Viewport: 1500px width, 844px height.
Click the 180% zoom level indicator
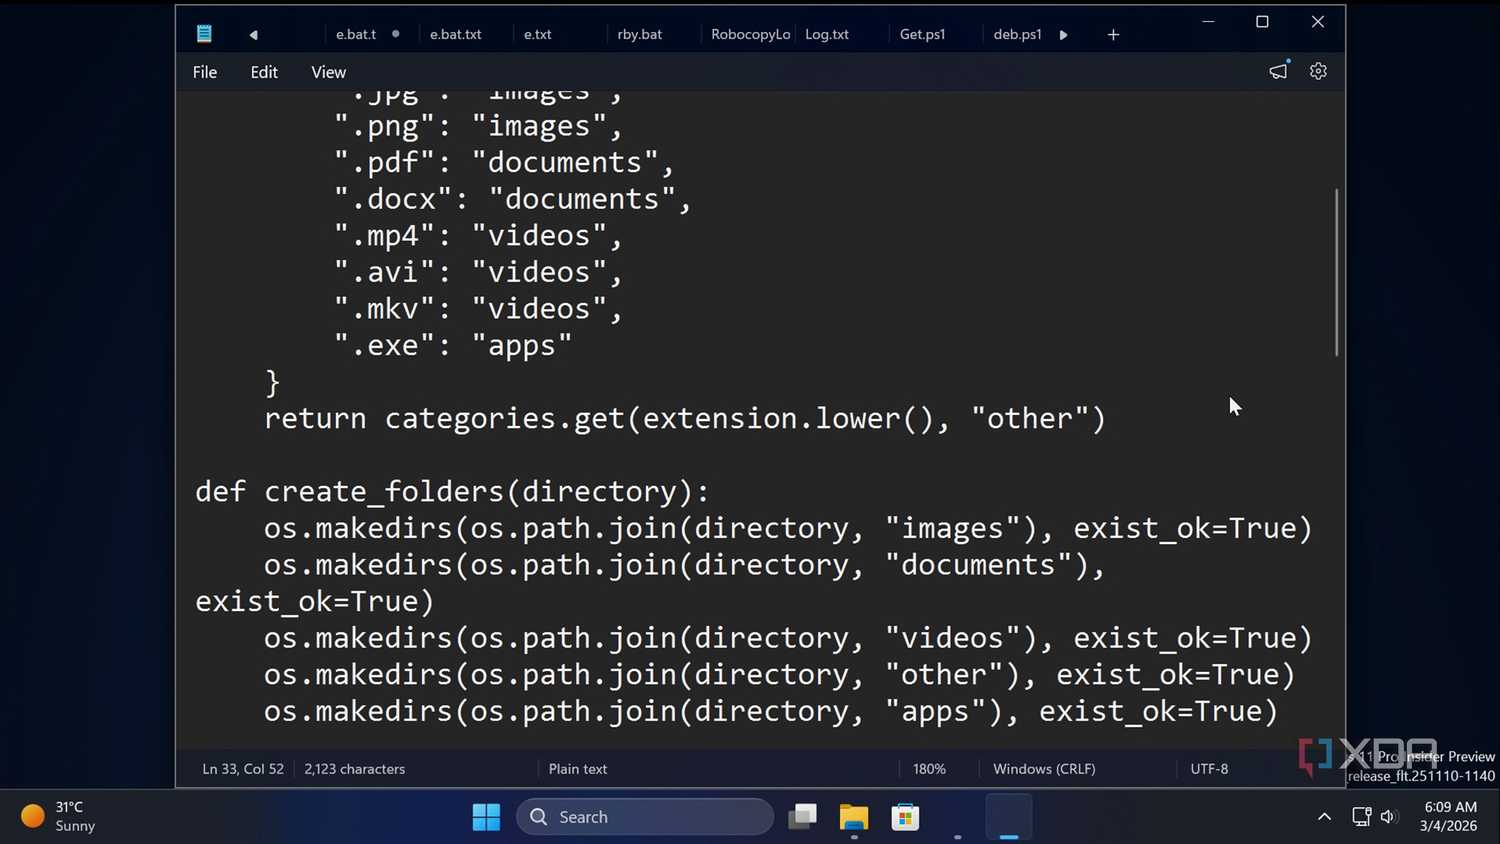coord(929,769)
